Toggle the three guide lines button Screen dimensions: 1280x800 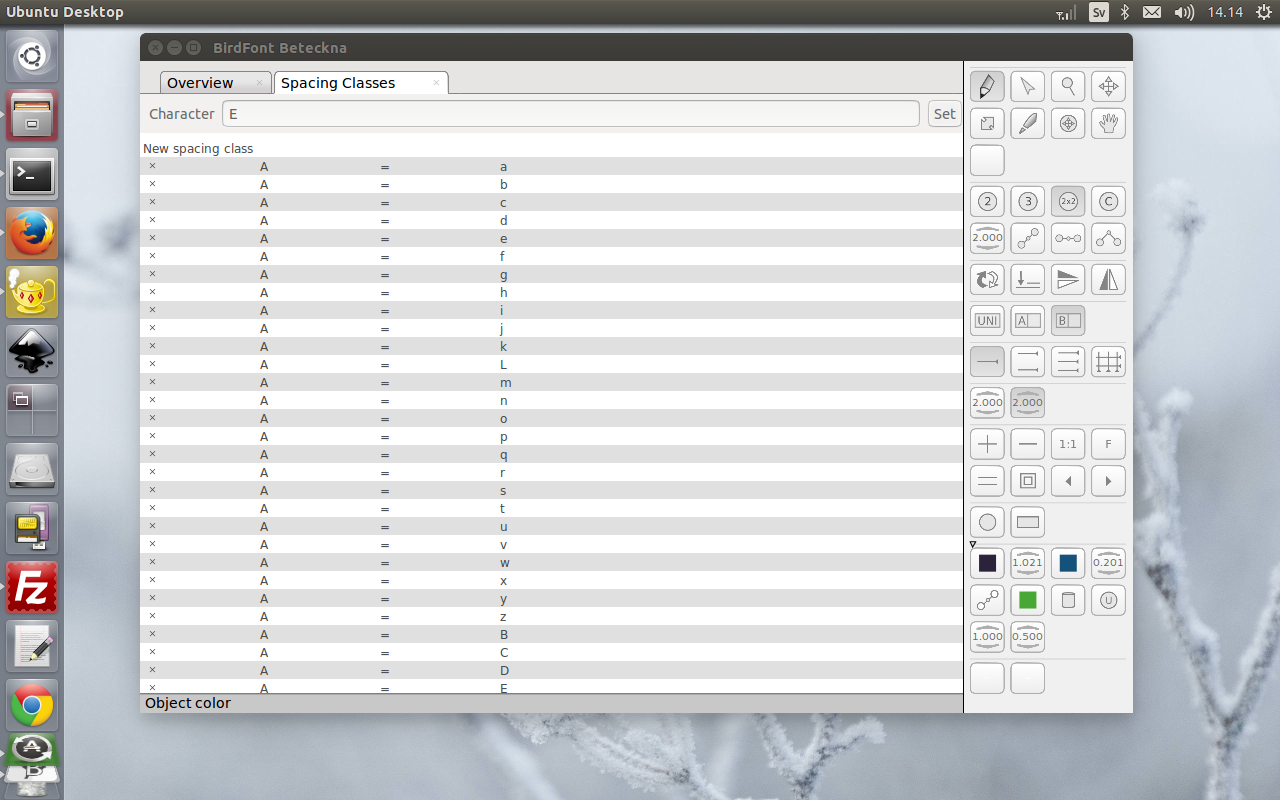pyautogui.click(x=1068, y=361)
